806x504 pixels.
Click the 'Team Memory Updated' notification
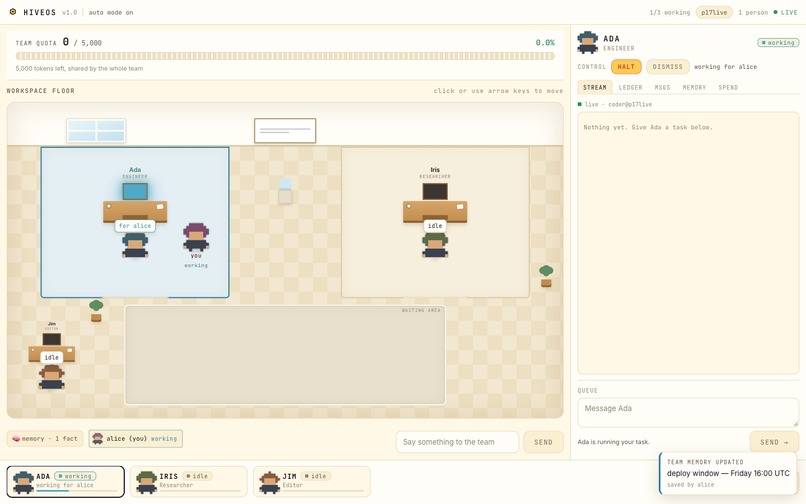[x=727, y=473]
